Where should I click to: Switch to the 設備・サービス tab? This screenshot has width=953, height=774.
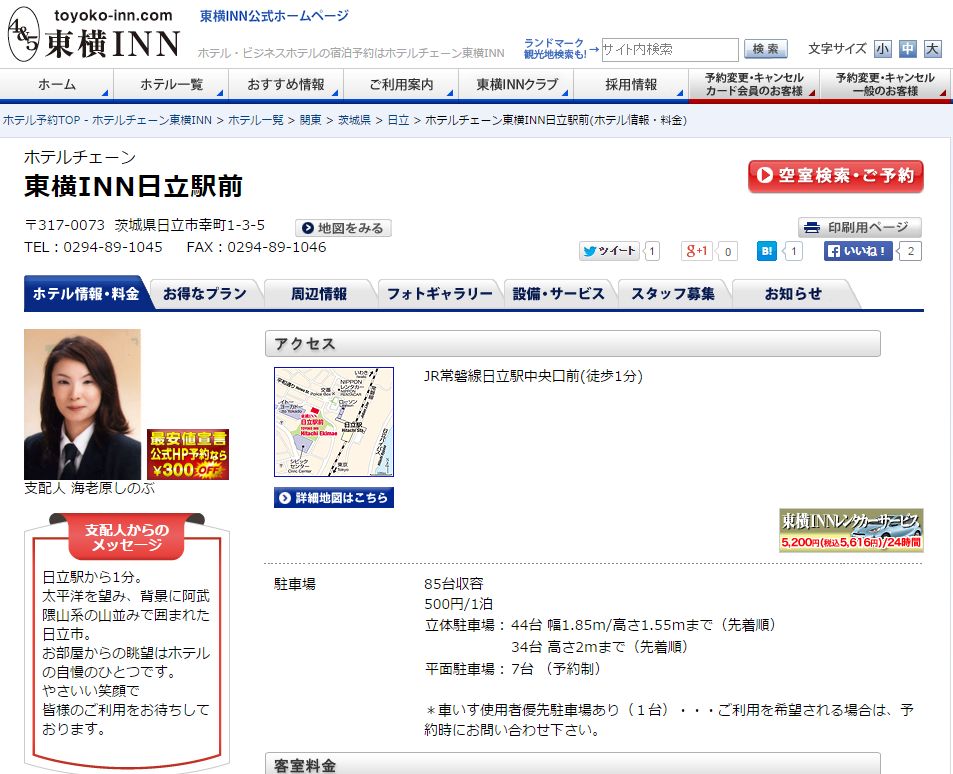click(x=559, y=294)
